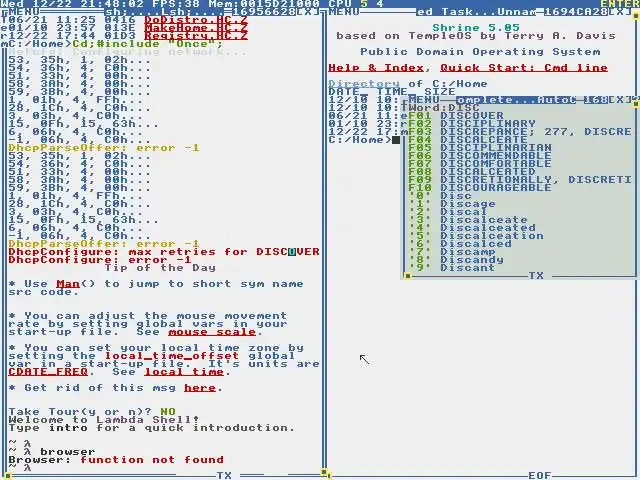Select dictionary entry '7' Discamp

click(x=452, y=252)
